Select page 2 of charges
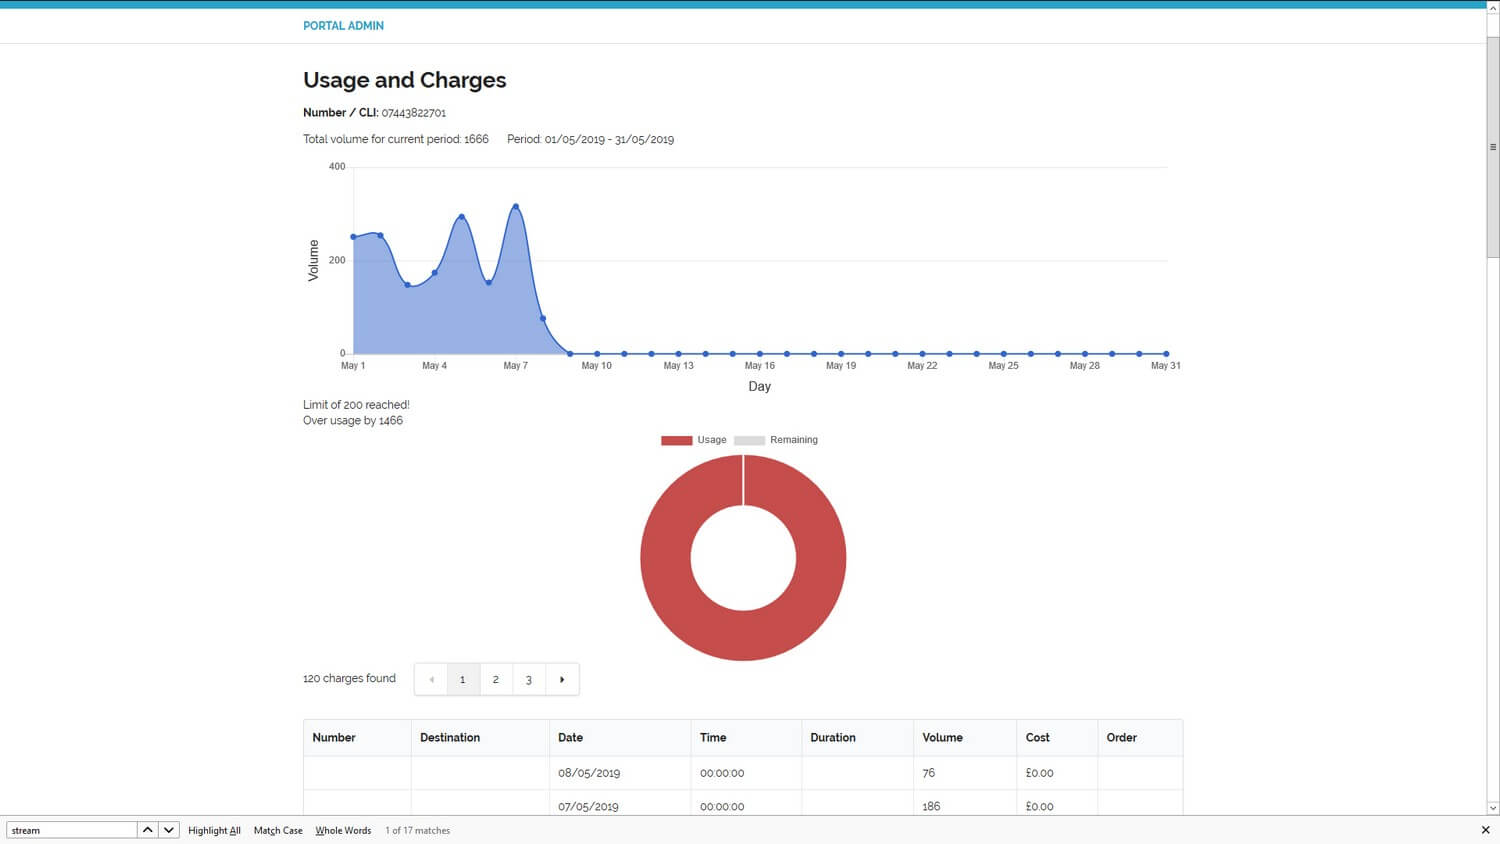This screenshot has height=844, width=1500. point(496,679)
